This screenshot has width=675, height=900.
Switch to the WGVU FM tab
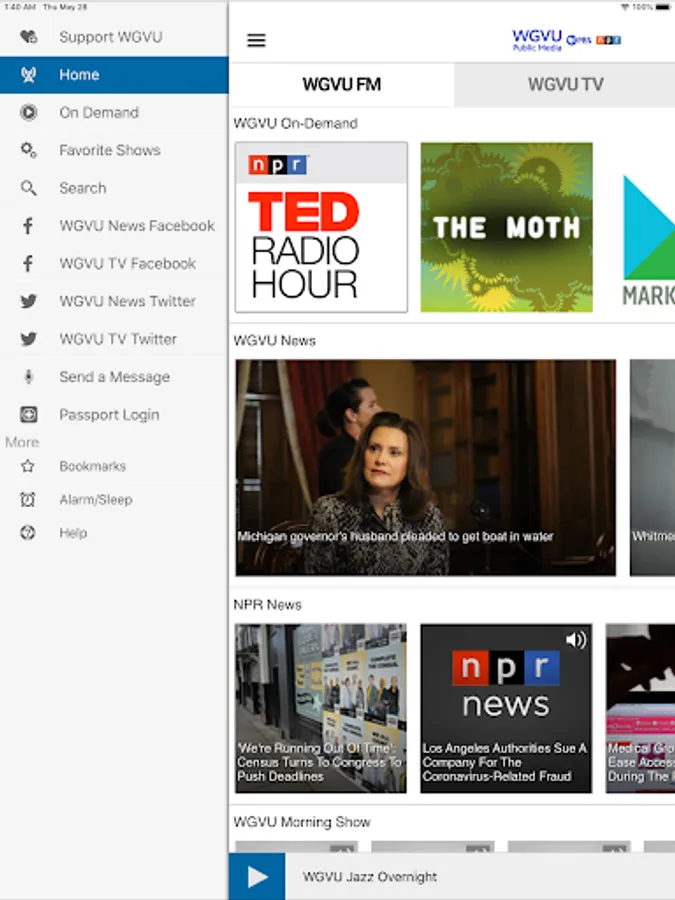point(342,84)
